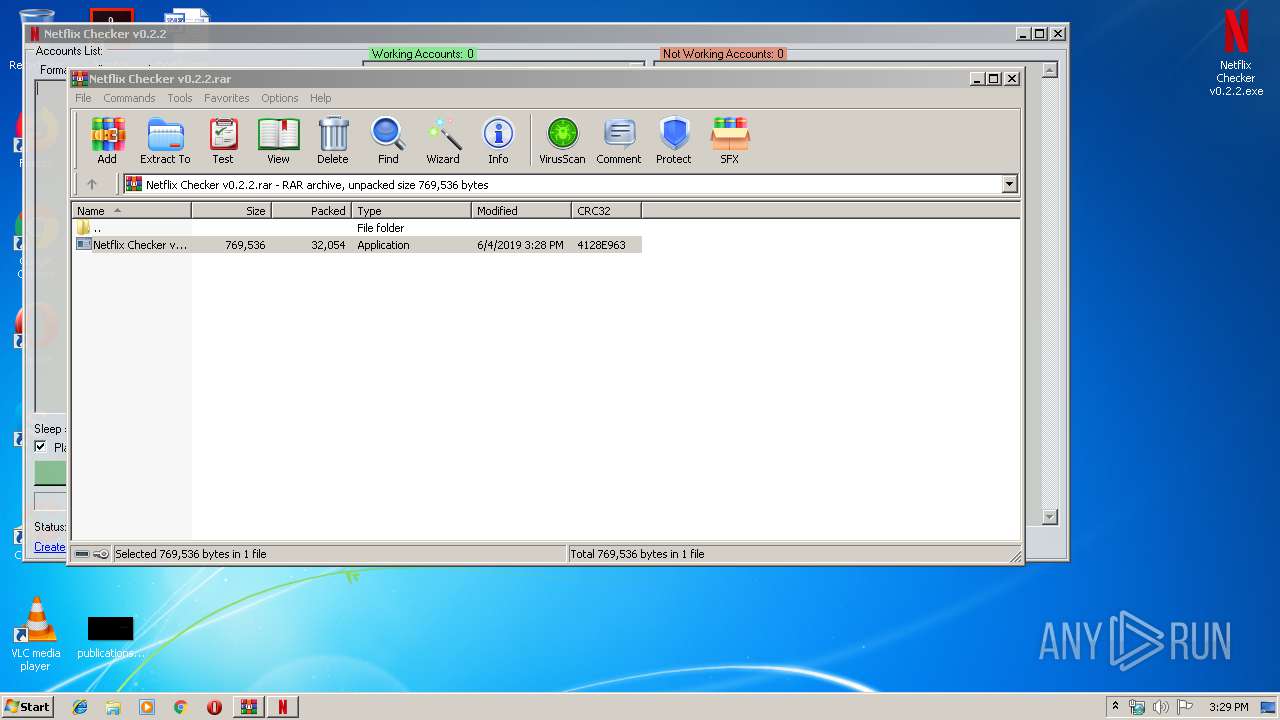Click the drive and key status icon

(x=92, y=554)
